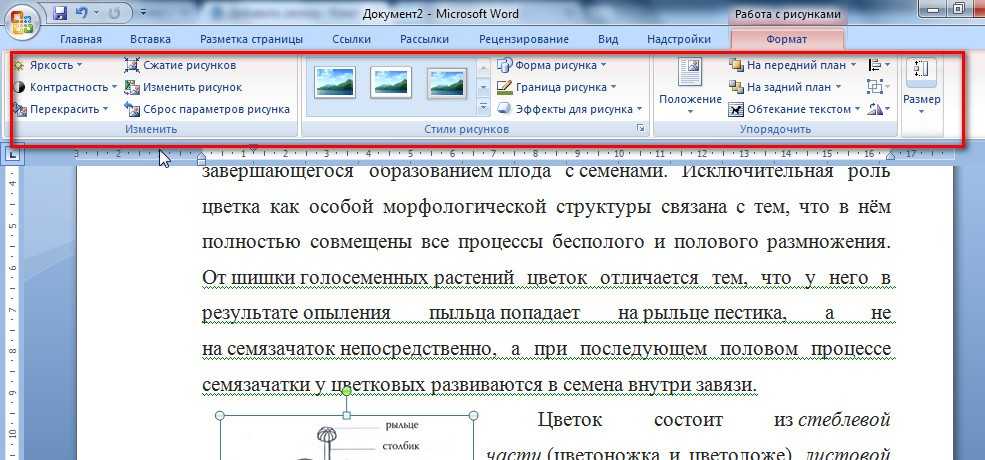The height and width of the screenshot is (460, 985).
Task: Click the tab stop selector on ruler corner
Action: (13, 154)
